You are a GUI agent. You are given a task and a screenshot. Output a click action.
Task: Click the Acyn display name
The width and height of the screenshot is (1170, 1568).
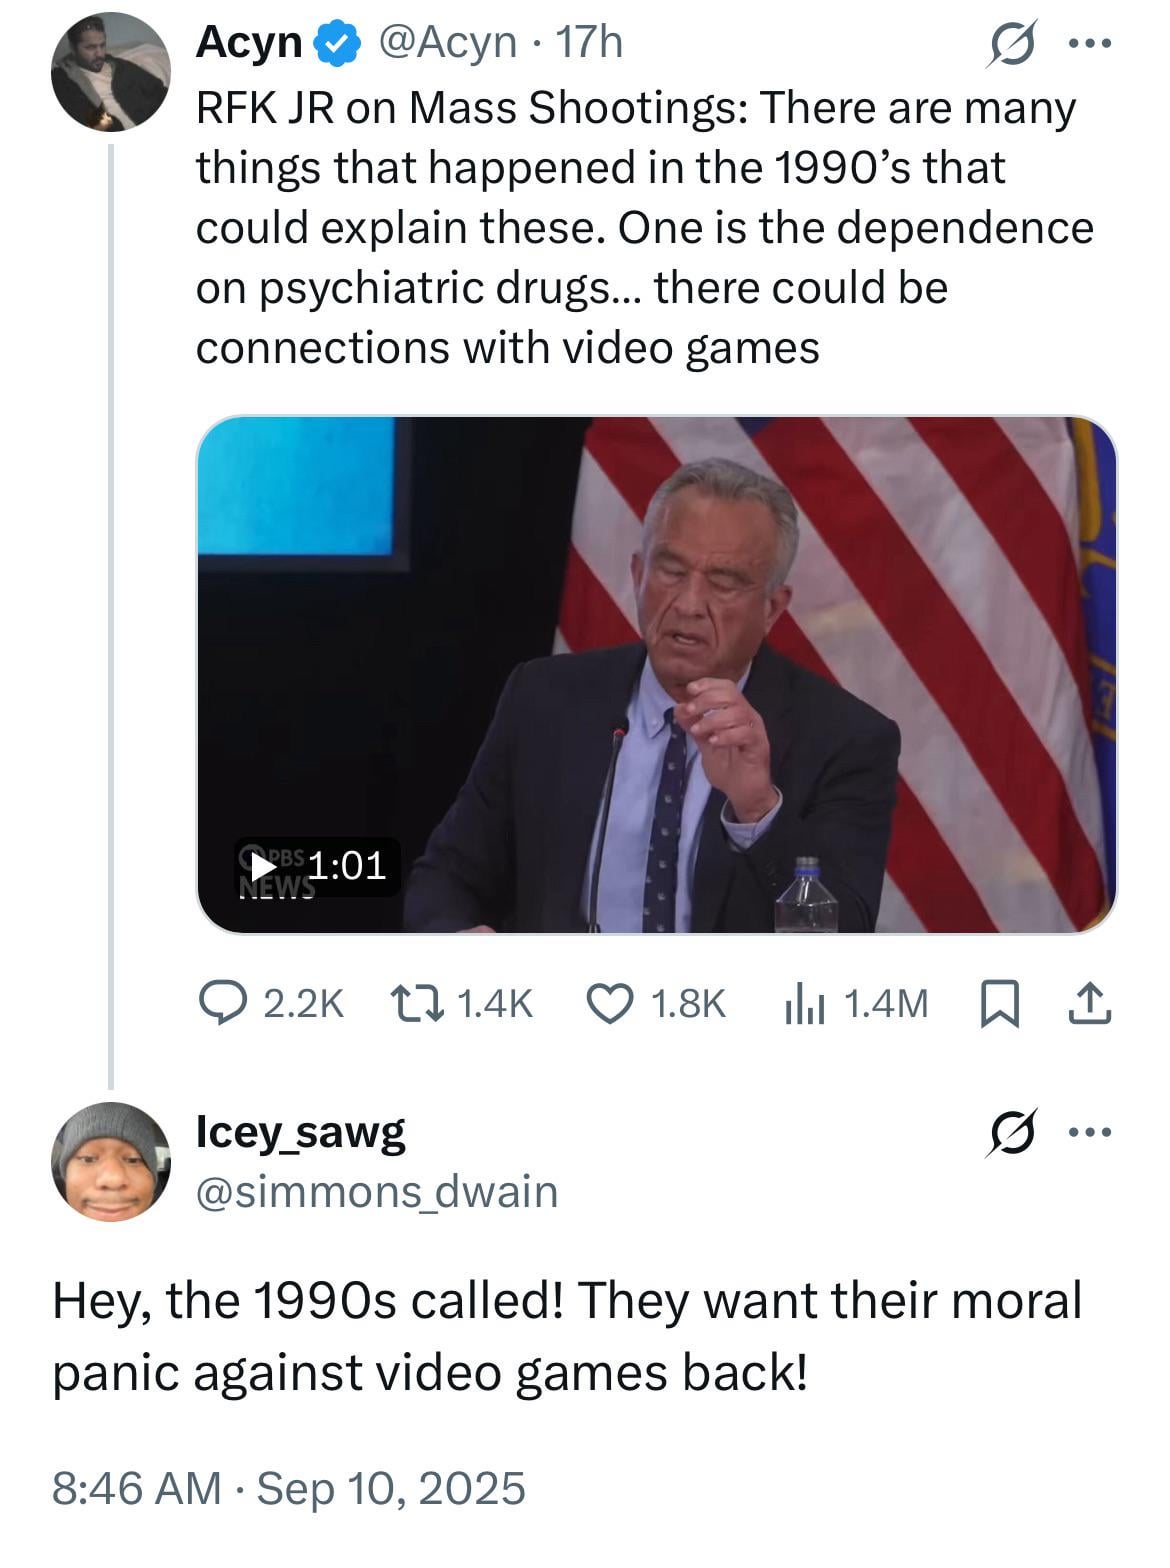250,42
